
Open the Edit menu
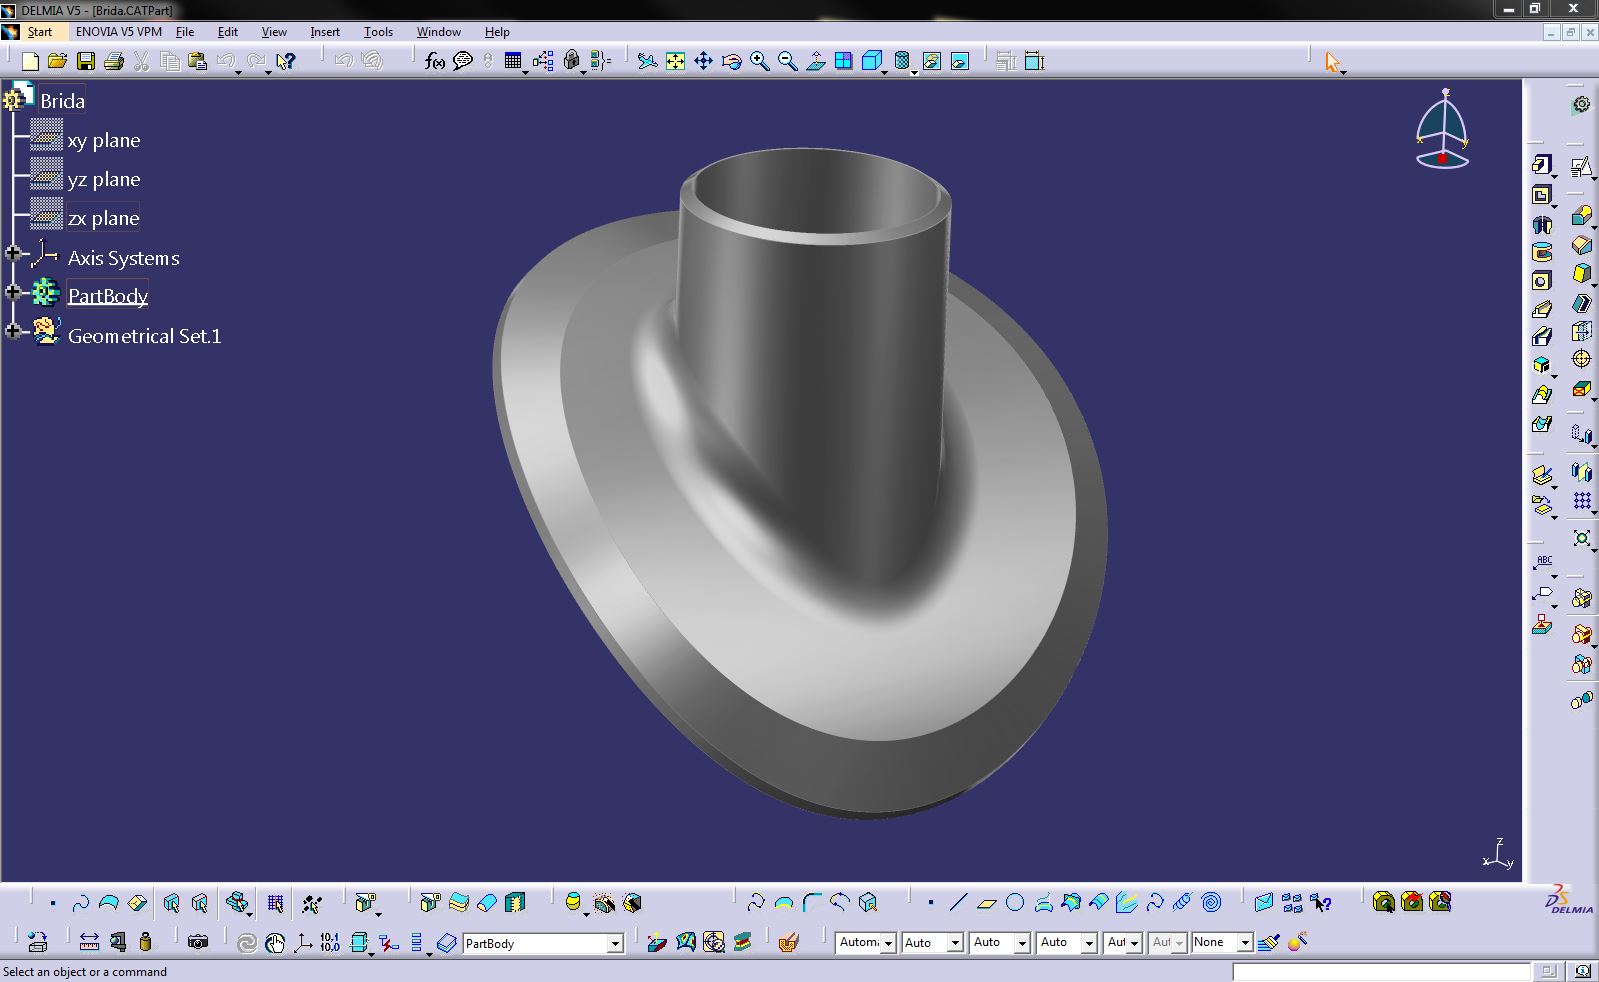(x=227, y=32)
